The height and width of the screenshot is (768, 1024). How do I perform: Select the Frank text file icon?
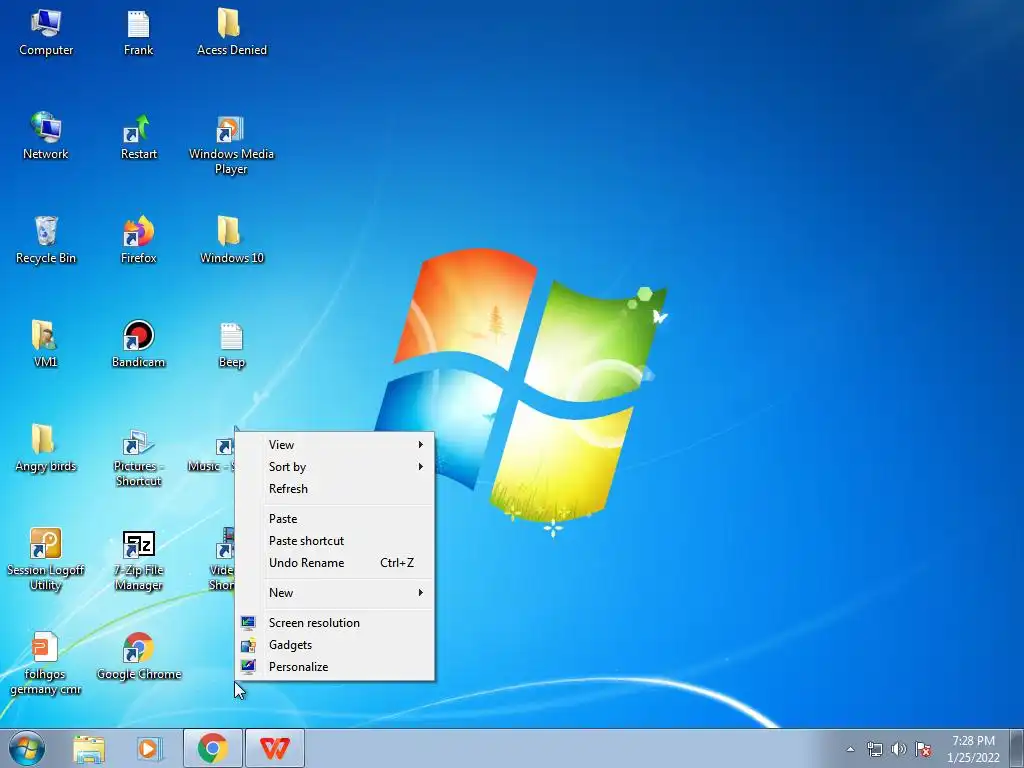[138, 33]
